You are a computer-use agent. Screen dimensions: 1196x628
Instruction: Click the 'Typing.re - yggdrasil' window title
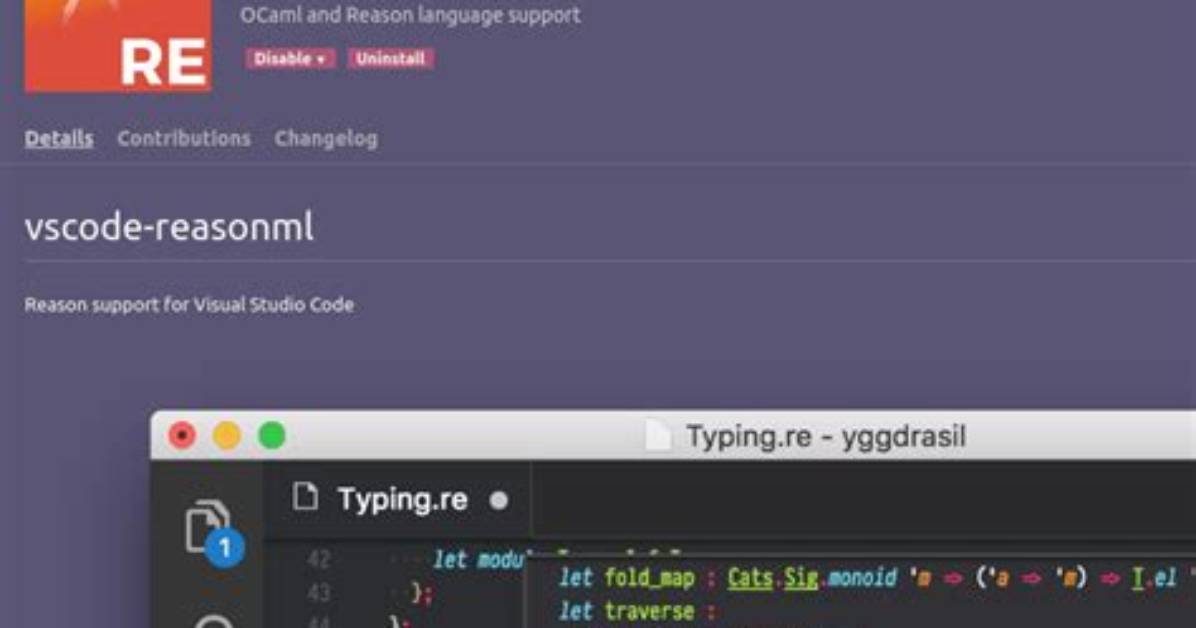(x=826, y=436)
